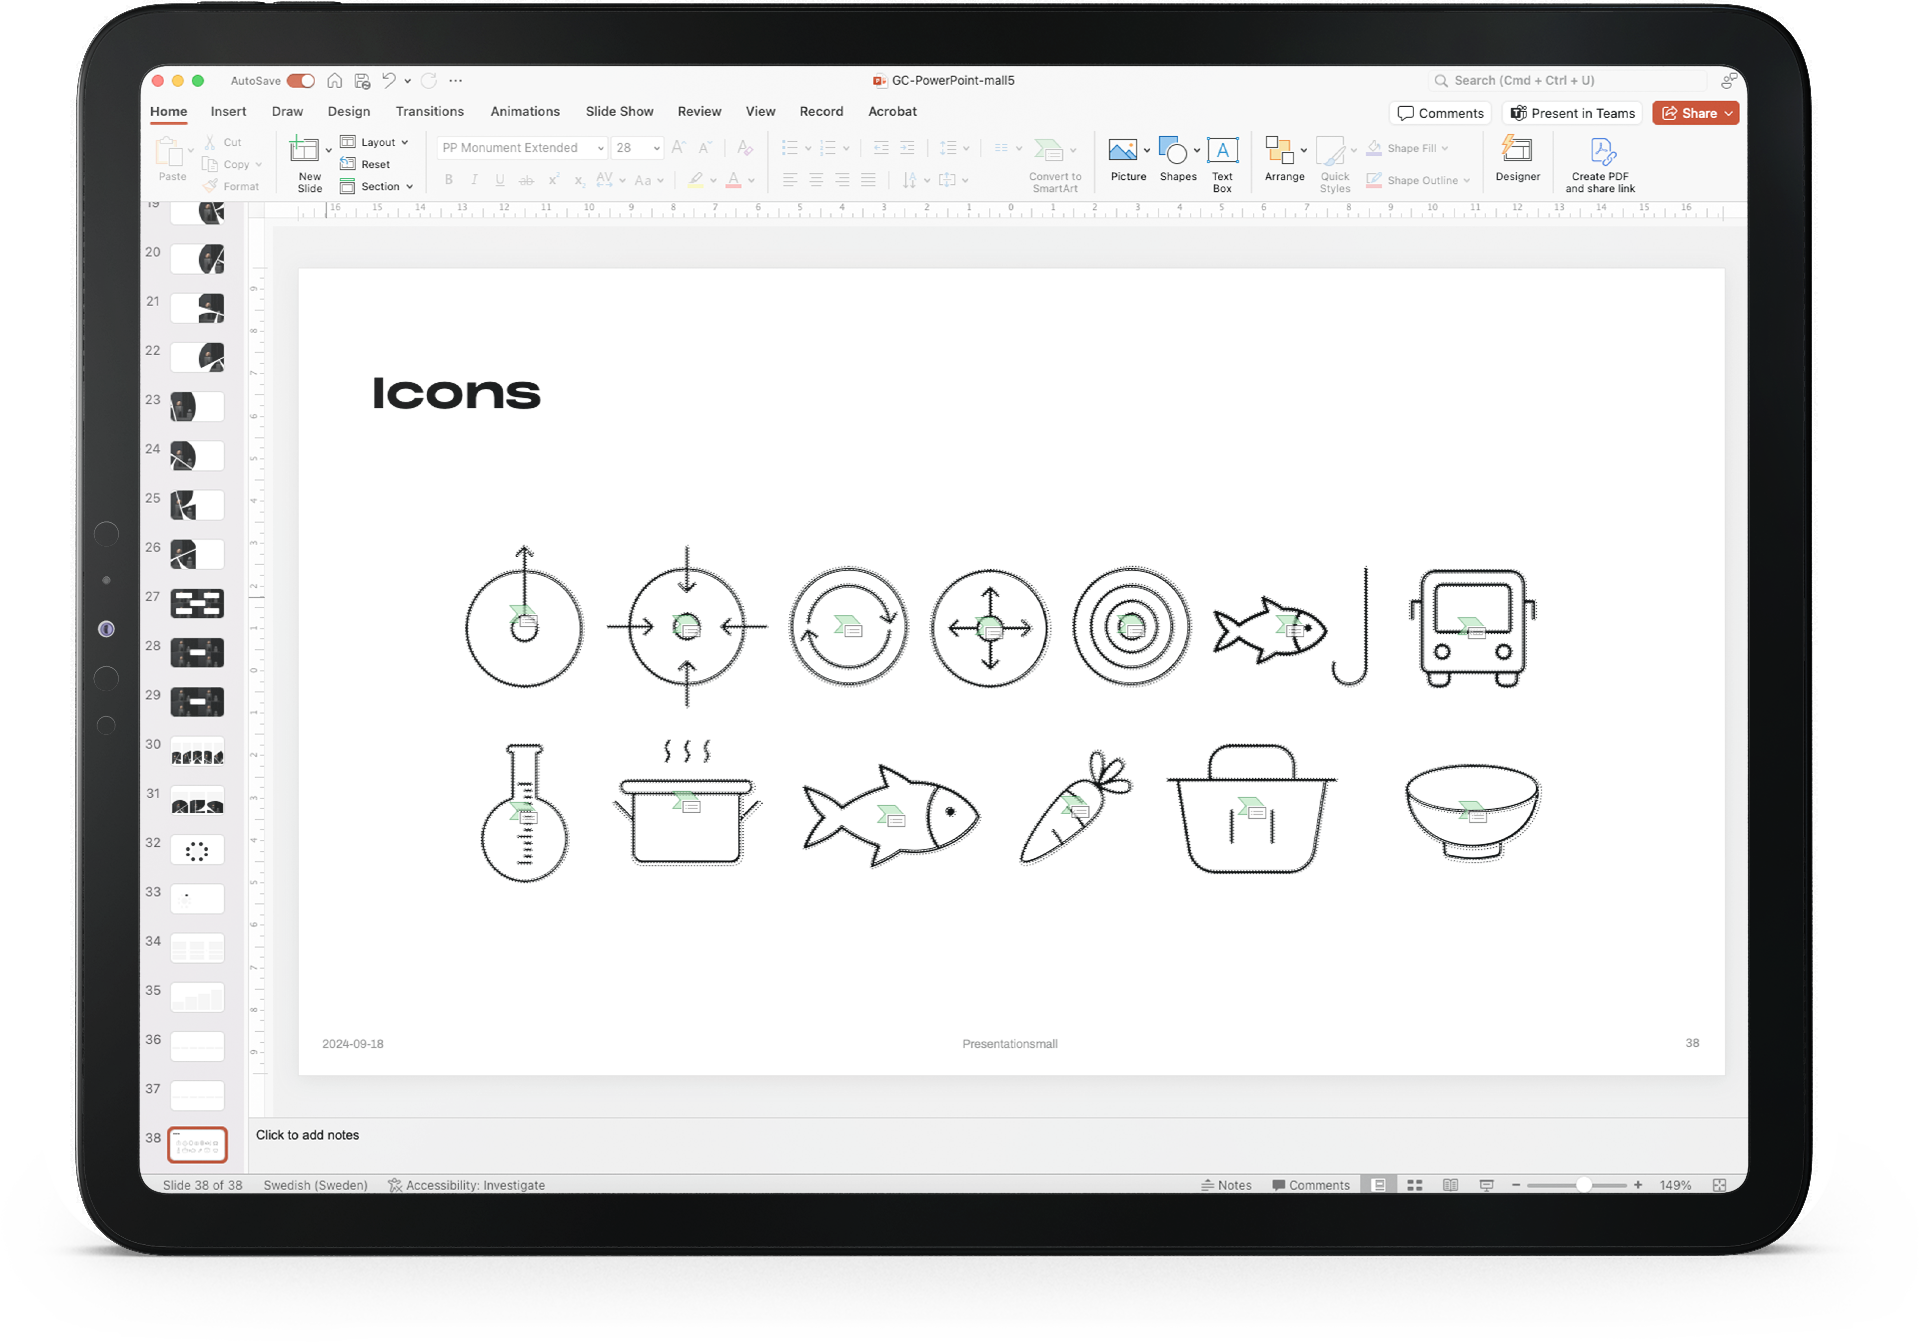Click the Reset button
The image size is (1919, 1342).
coord(366,164)
